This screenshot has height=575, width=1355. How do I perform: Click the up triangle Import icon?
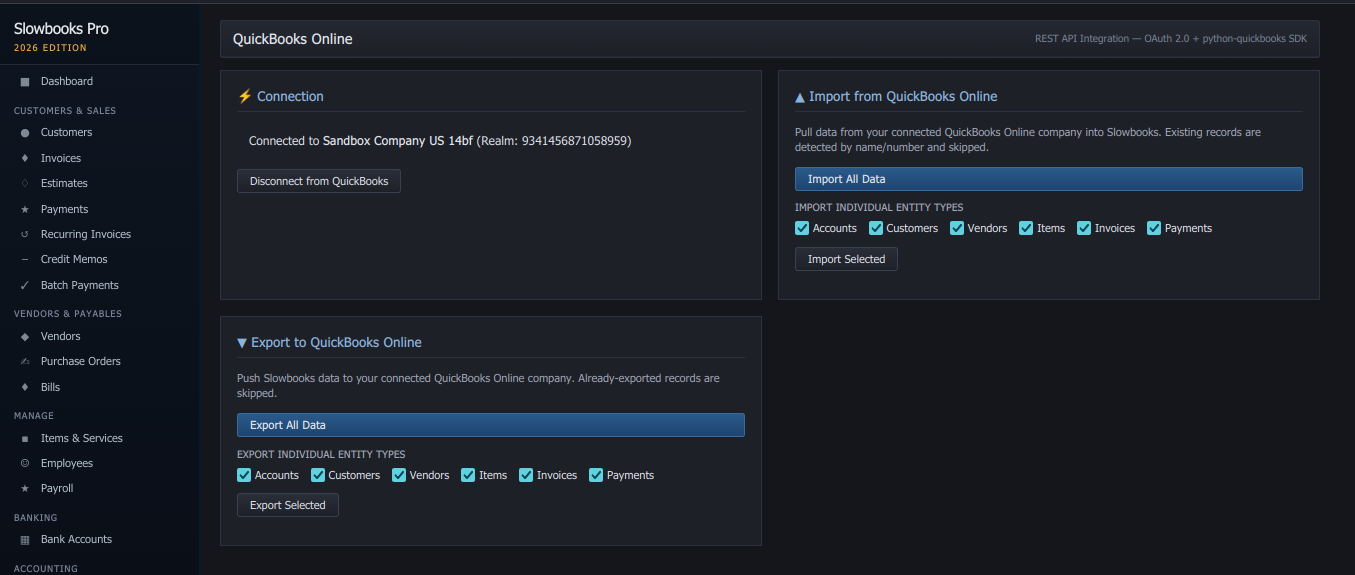(800, 97)
